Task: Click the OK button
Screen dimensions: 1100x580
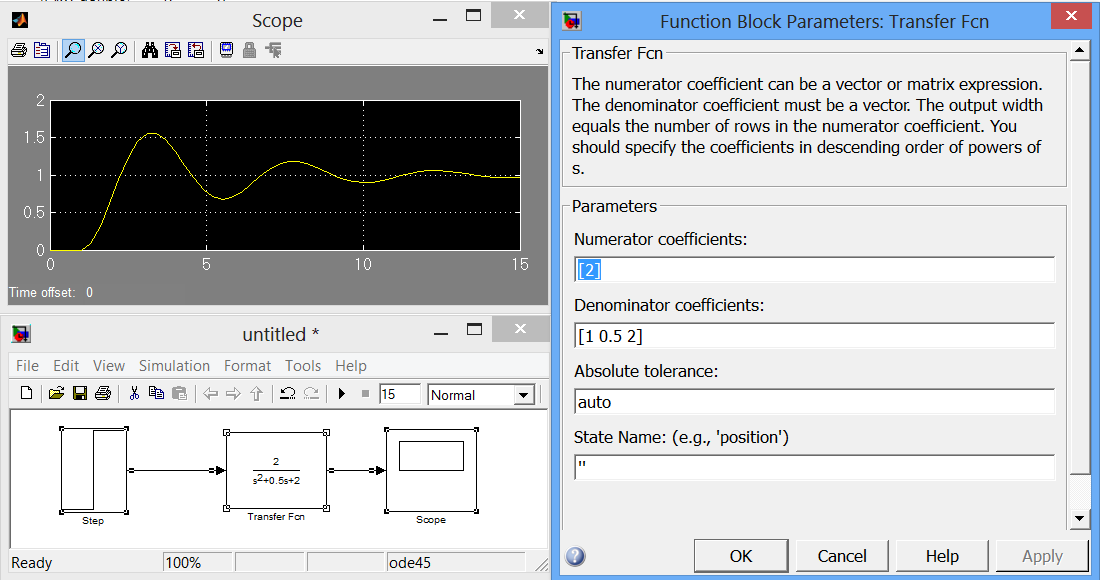Action: (x=741, y=556)
